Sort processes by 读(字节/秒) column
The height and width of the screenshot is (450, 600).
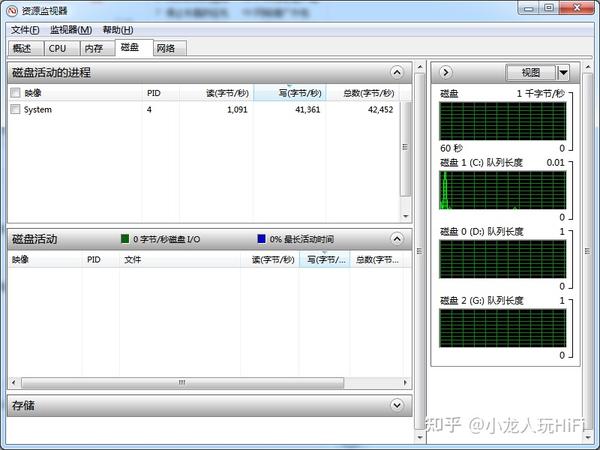click(x=216, y=93)
